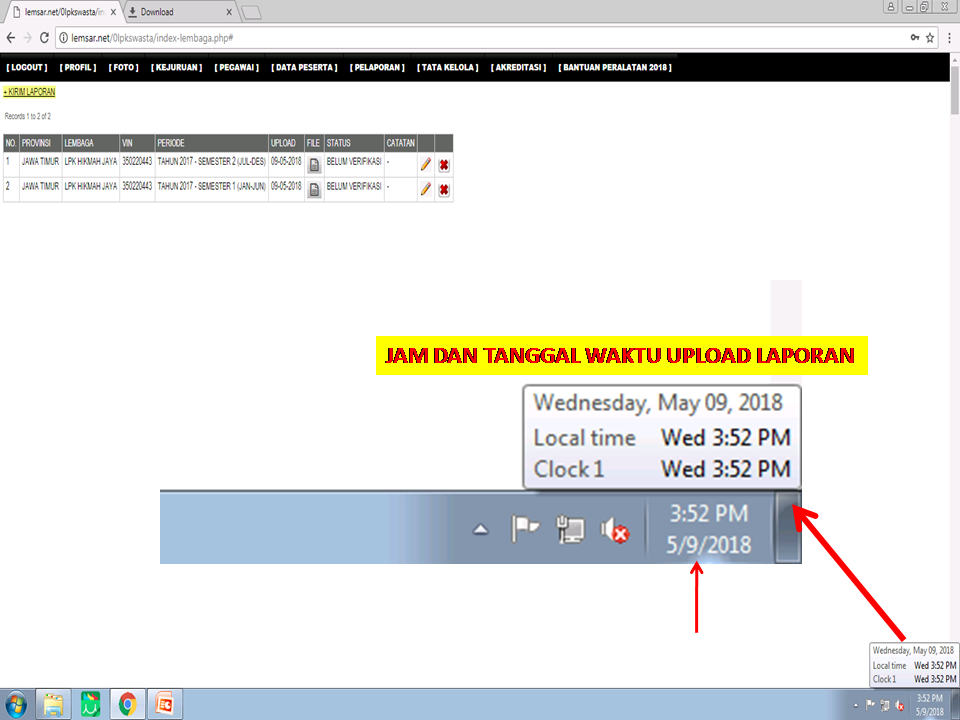The width and height of the screenshot is (960, 720).
Task: Edit the Semester 1 report with pencil icon
Action: pyautogui.click(x=424, y=189)
